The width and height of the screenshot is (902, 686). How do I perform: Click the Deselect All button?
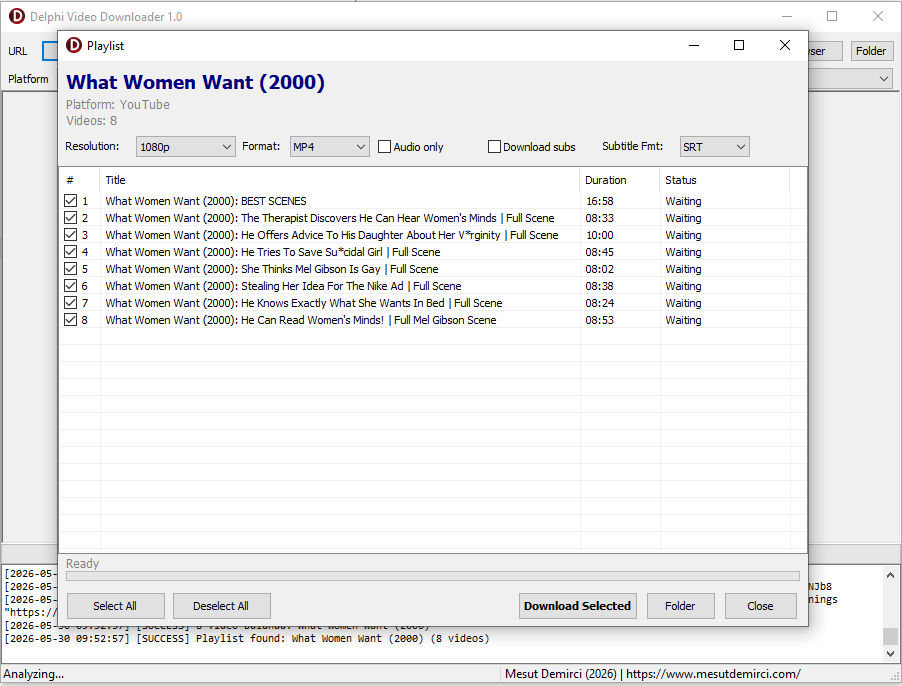click(221, 606)
